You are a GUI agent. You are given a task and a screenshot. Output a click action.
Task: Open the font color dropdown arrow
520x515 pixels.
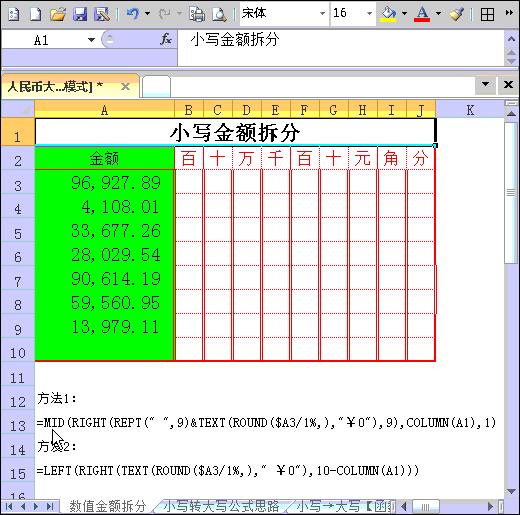pos(439,14)
